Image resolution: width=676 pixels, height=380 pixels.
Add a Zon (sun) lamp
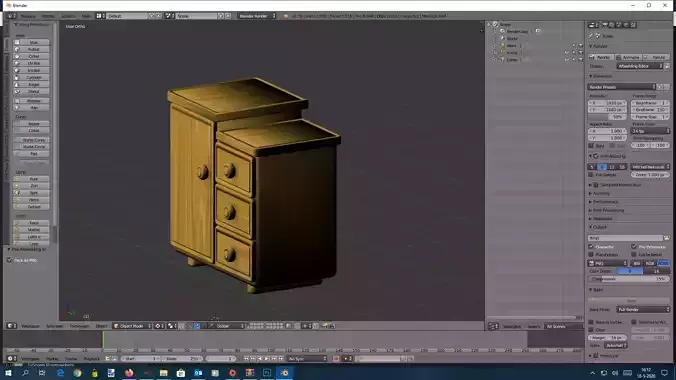31,185
